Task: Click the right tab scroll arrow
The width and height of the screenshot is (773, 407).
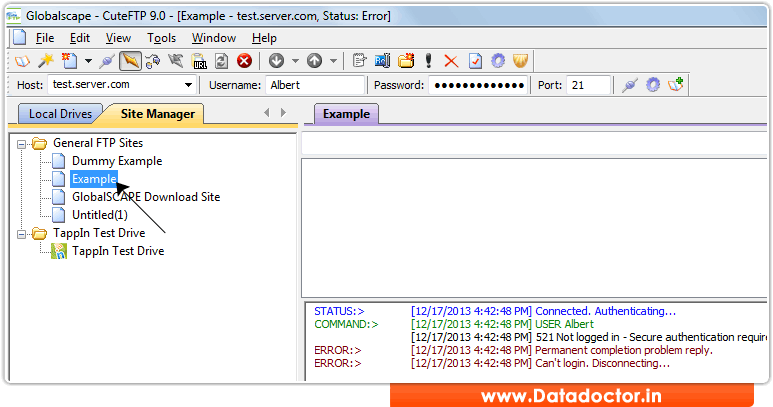Action: click(283, 113)
